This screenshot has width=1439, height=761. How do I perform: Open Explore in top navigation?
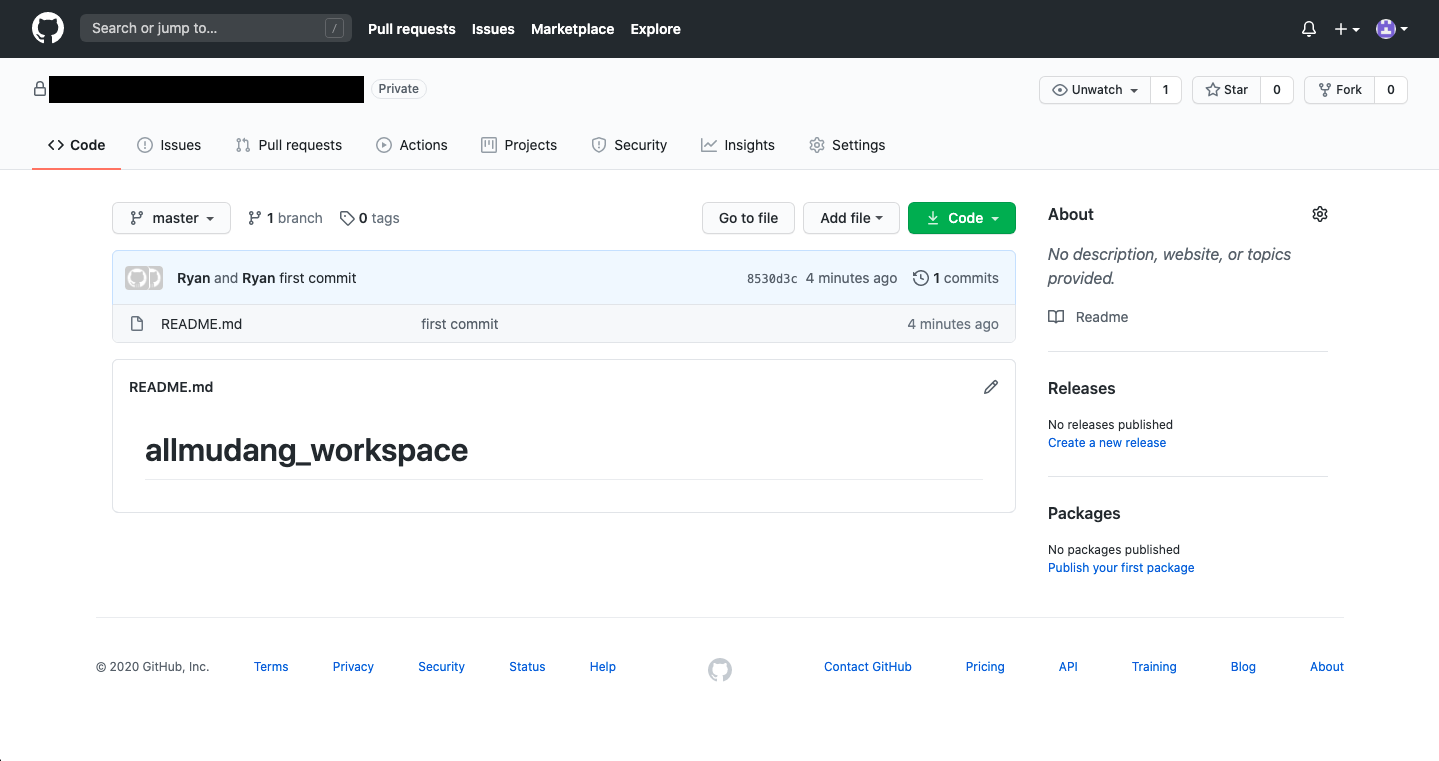655,29
